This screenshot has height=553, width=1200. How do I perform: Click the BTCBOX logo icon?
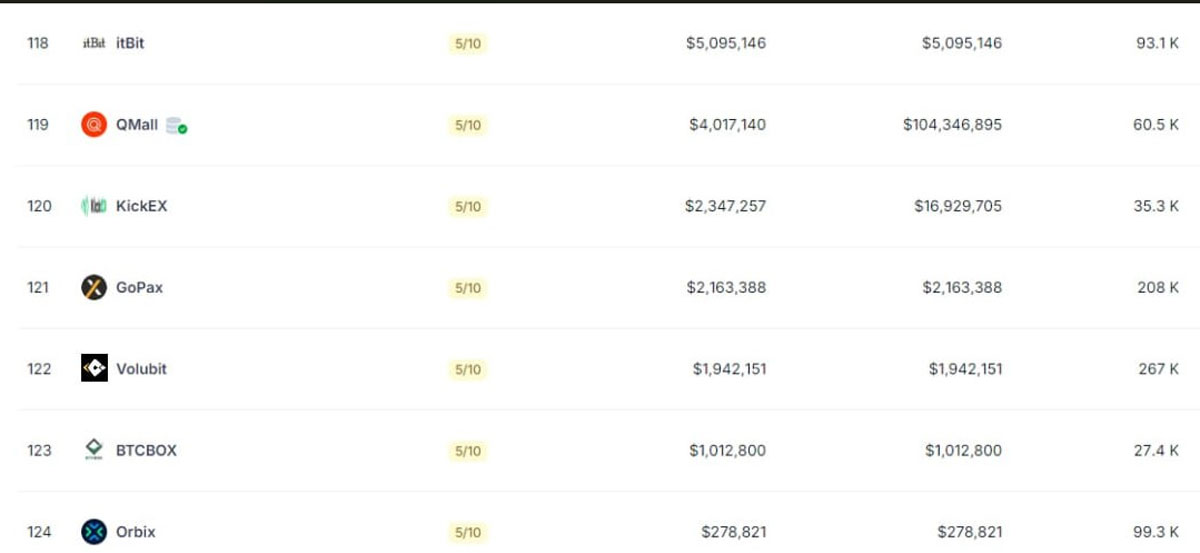point(94,450)
